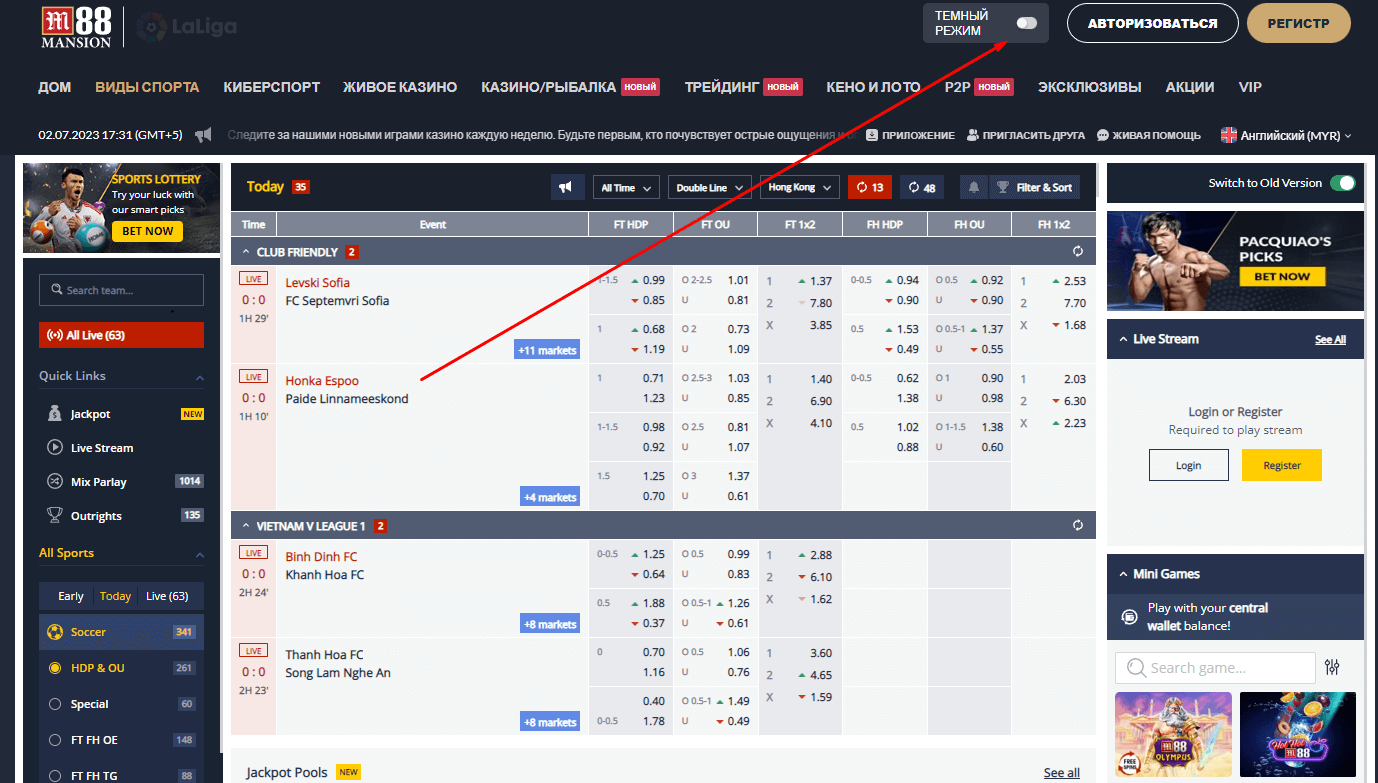Select the Soccer sport entry
Viewport: 1378px width, 783px height.
(x=121, y=632)
